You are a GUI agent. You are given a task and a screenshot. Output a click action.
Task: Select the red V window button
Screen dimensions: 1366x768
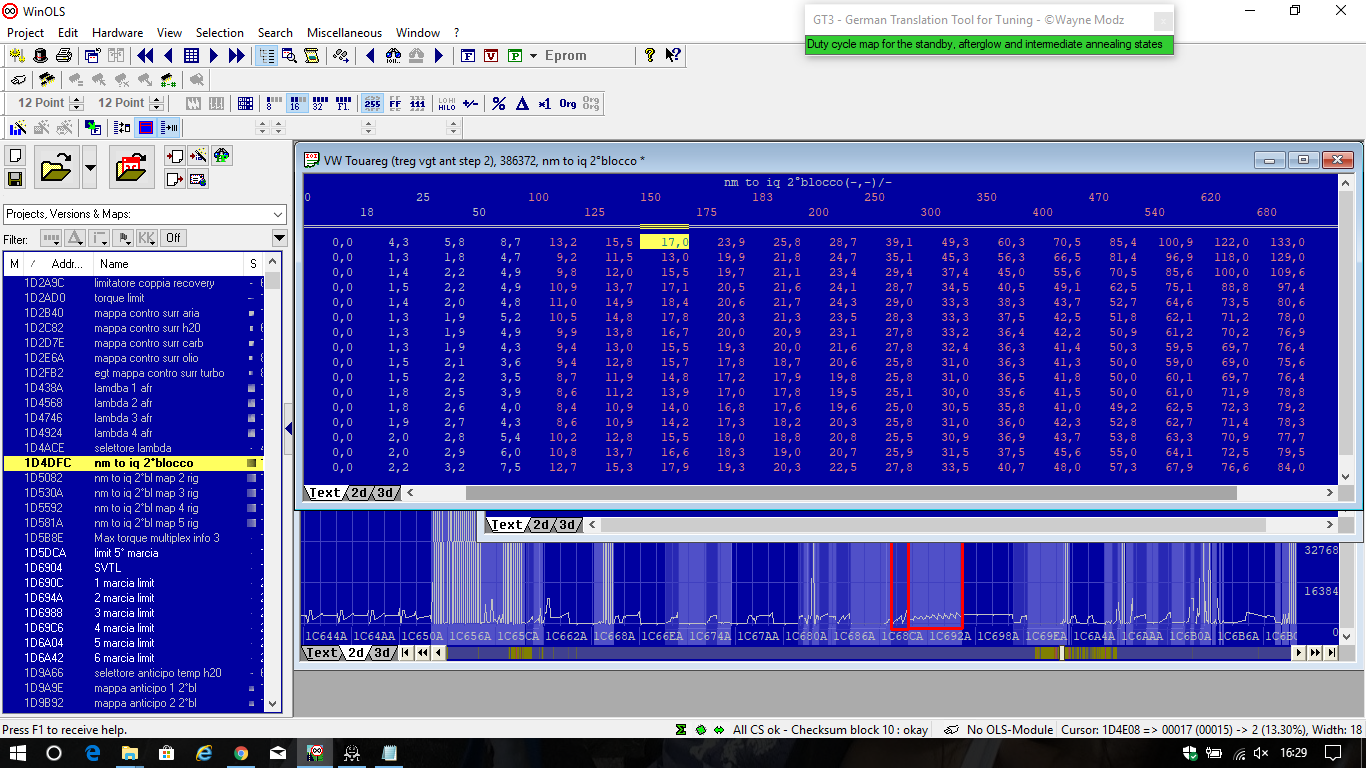pyautogui.click(x=491, y=55)
